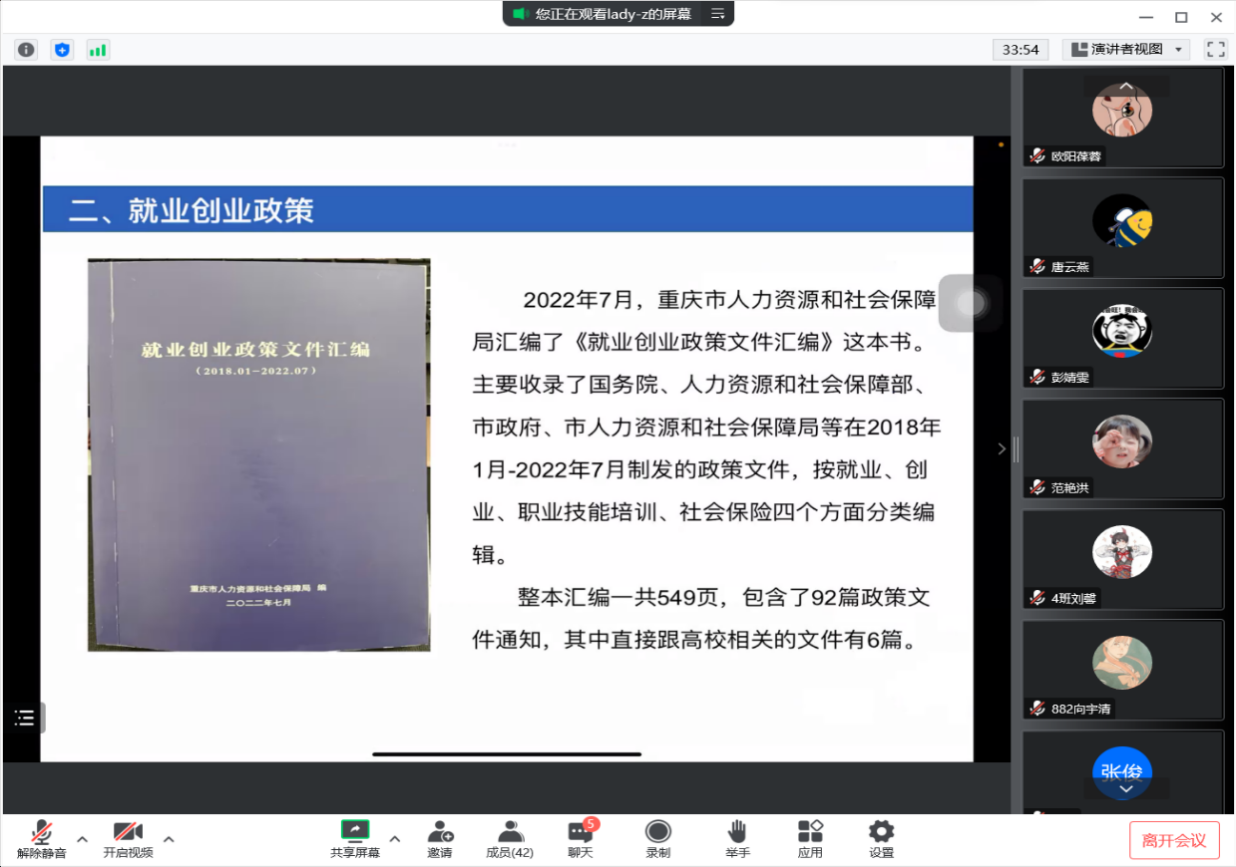Open the sharing banner menu icon

click(x=717, y=14)
